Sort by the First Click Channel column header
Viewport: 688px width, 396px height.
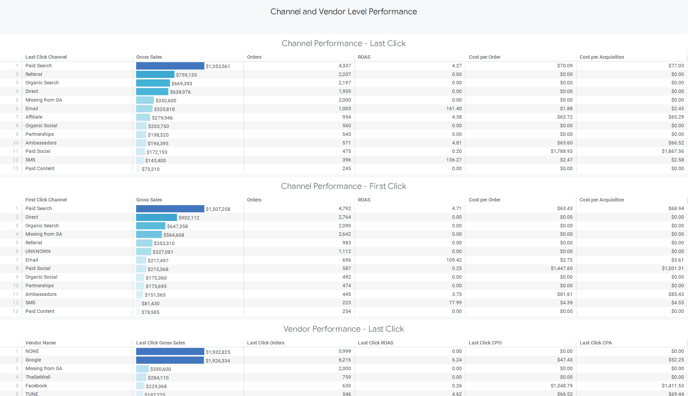46,200
